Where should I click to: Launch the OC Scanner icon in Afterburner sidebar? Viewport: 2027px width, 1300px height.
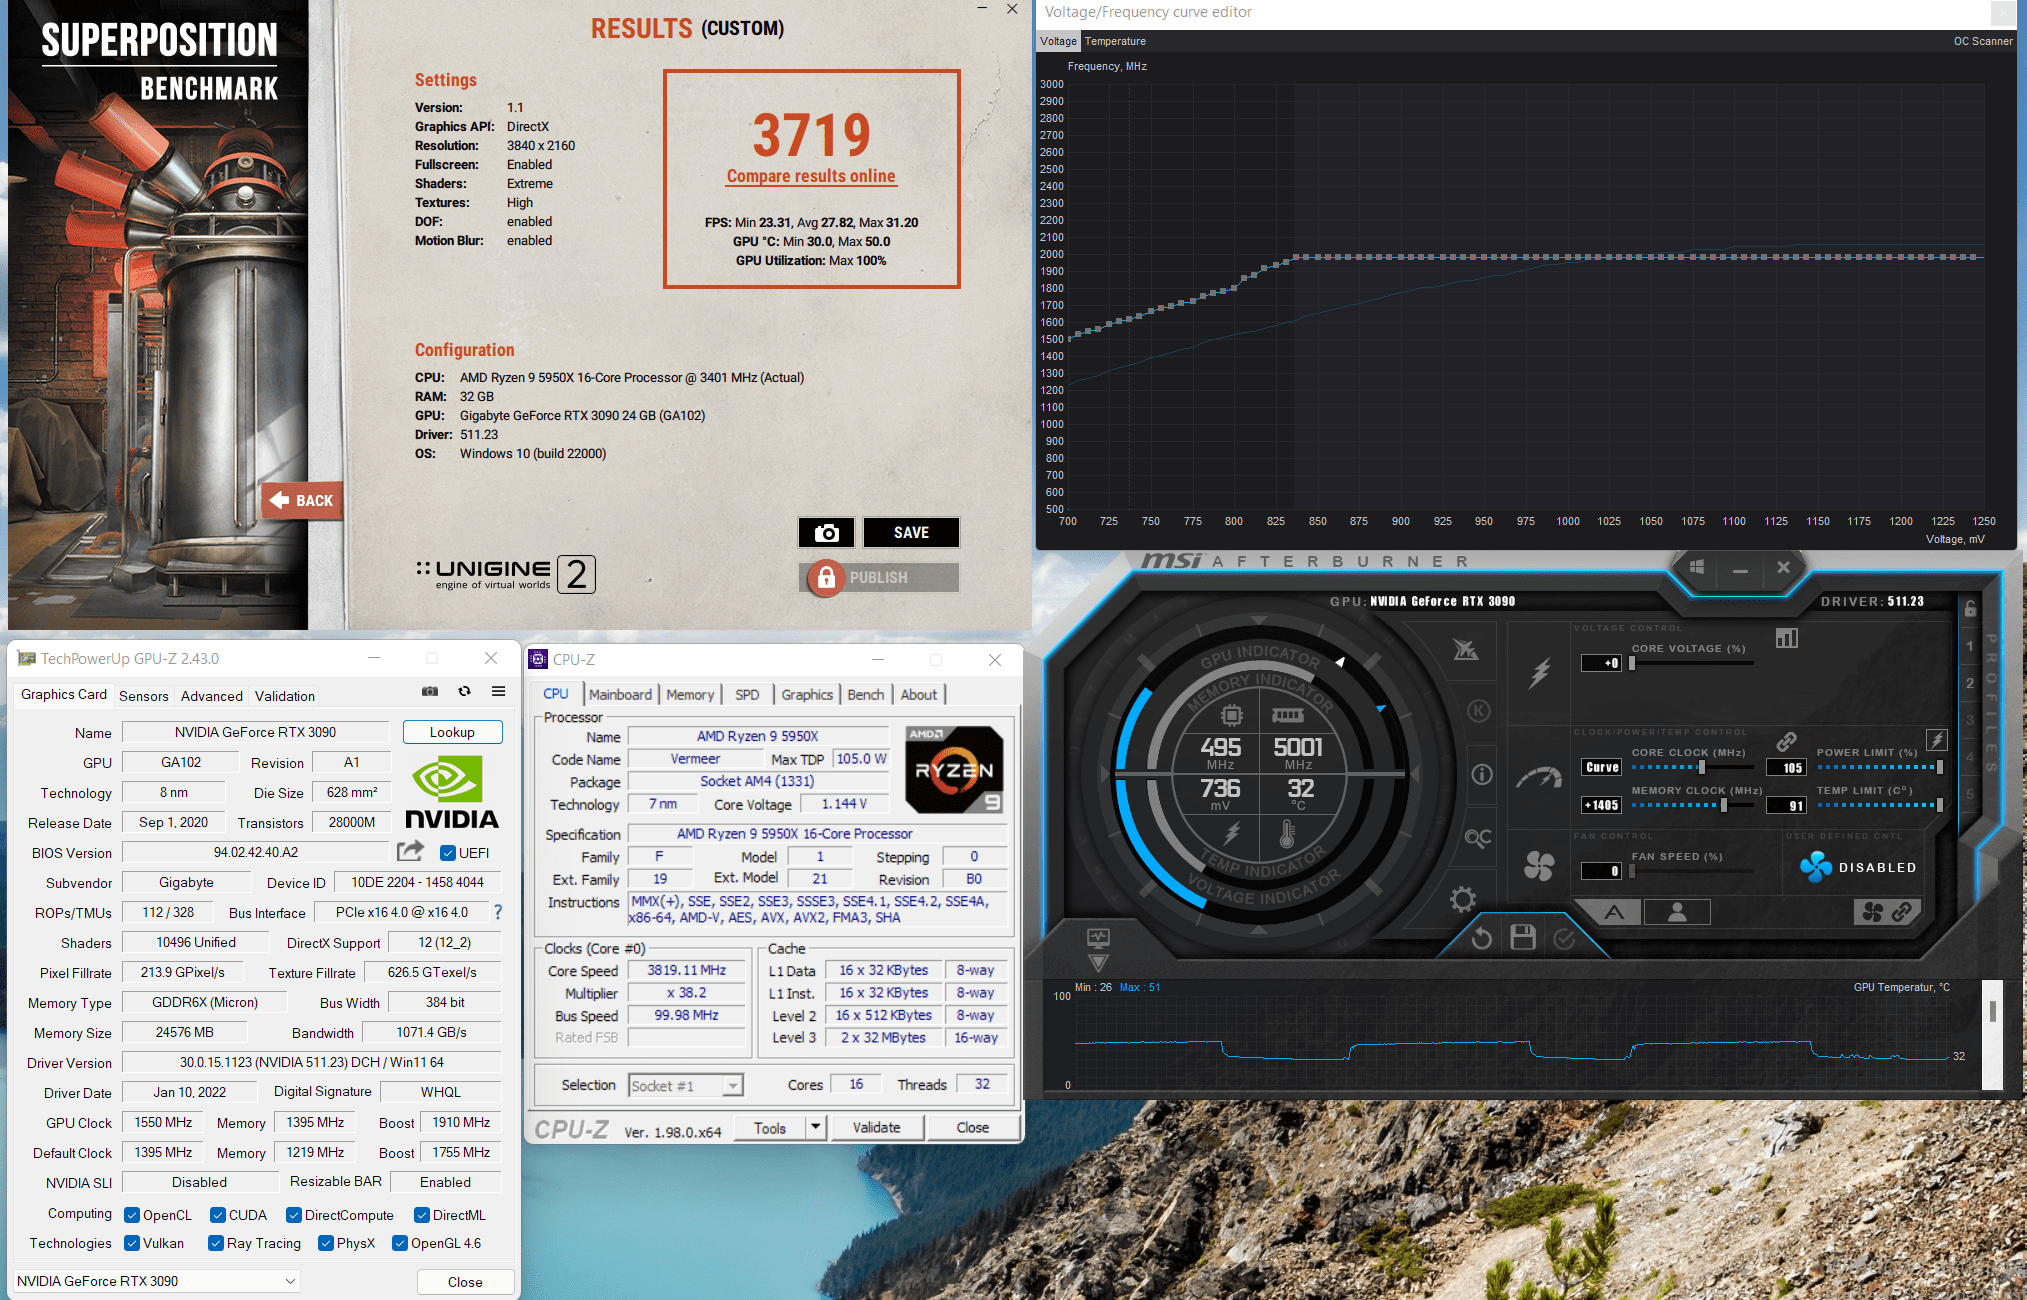pos(1477,838)
